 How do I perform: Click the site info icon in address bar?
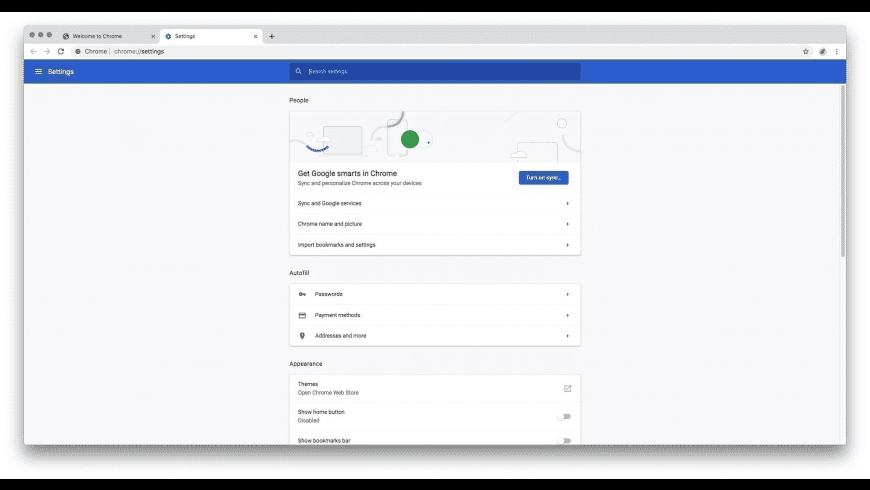click(78, 52)
